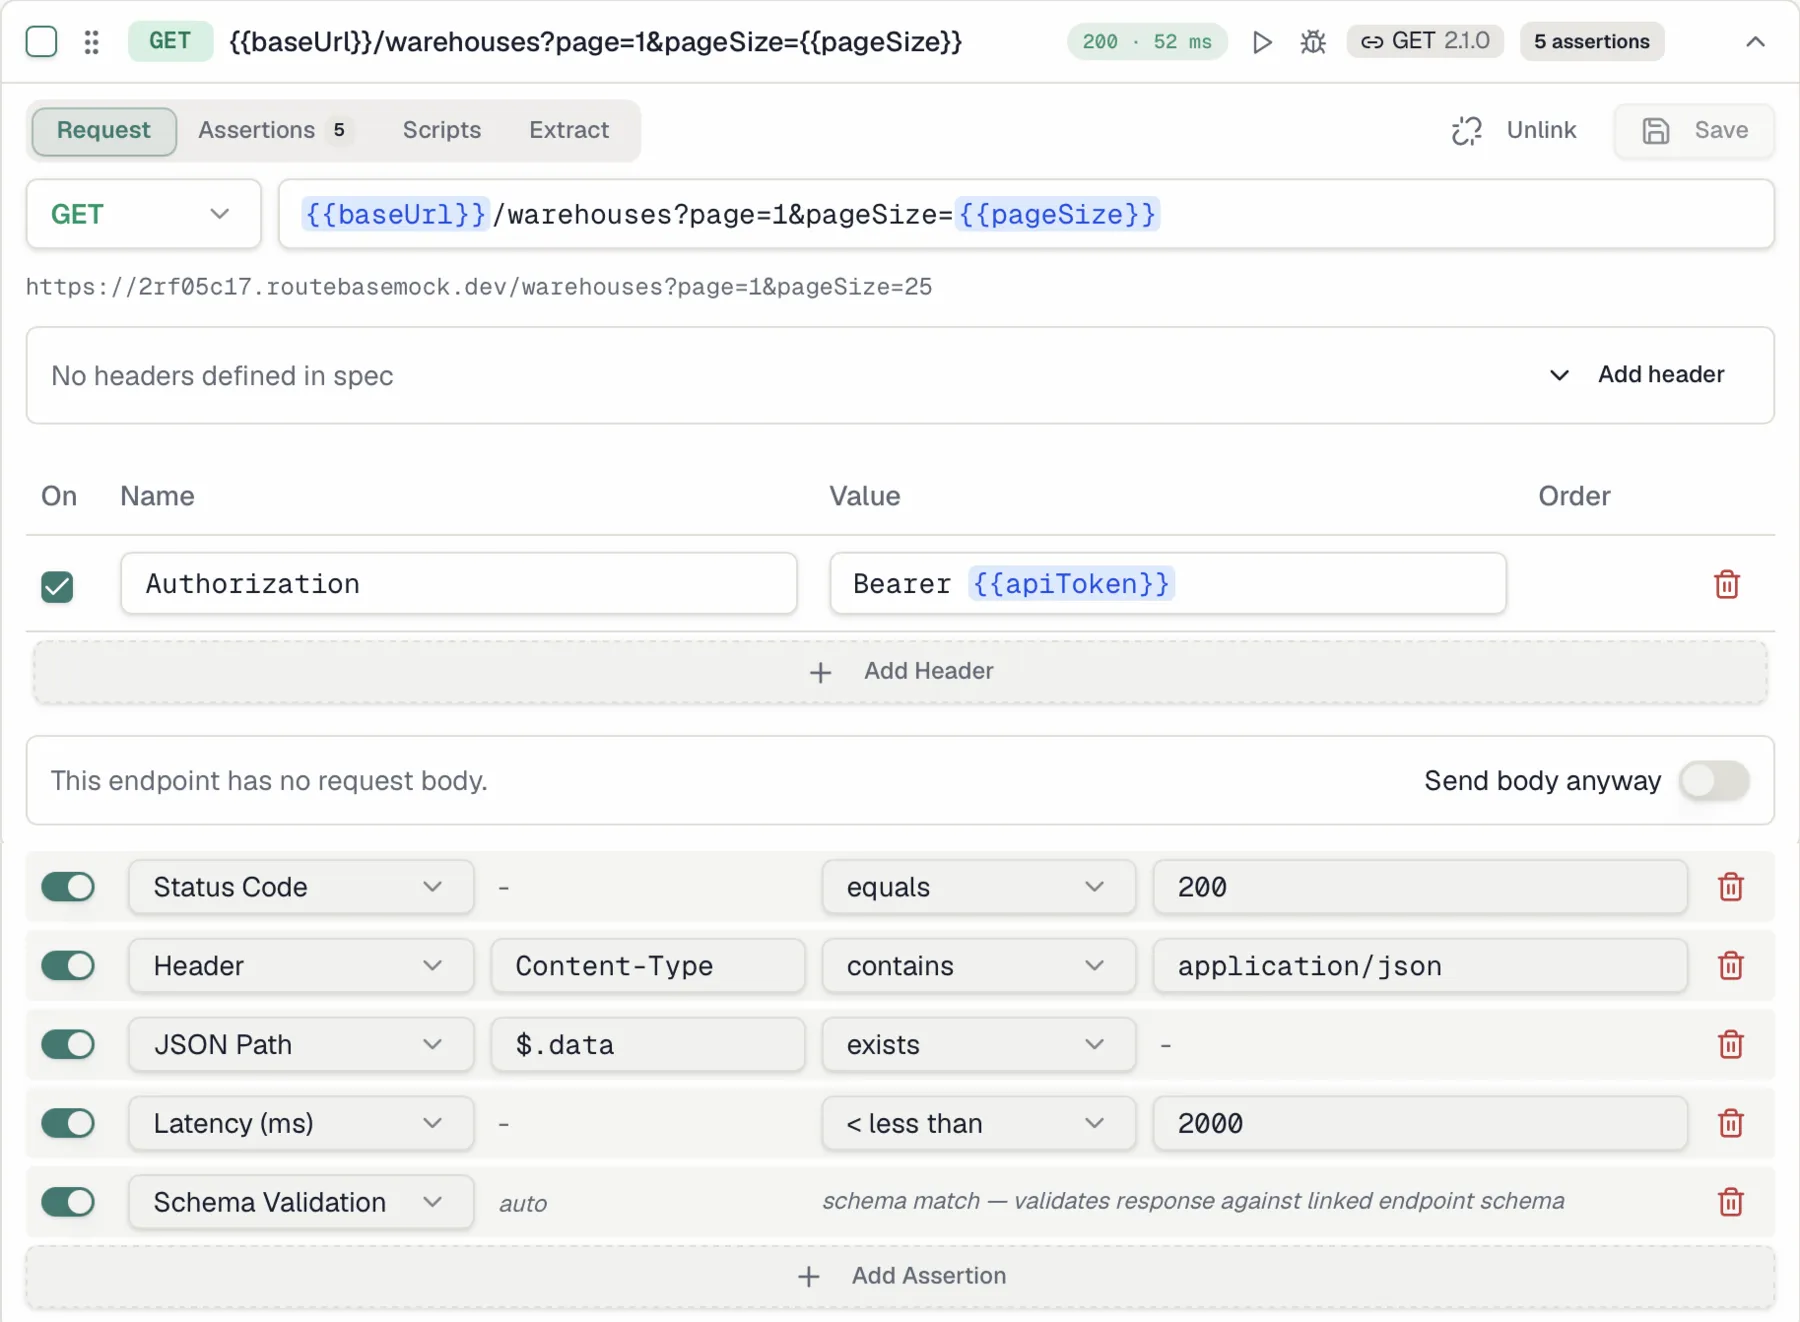The image size is (1800, 1322).
Task: Edit the latency threshold value 2000
Action: coord(1420,1124)
